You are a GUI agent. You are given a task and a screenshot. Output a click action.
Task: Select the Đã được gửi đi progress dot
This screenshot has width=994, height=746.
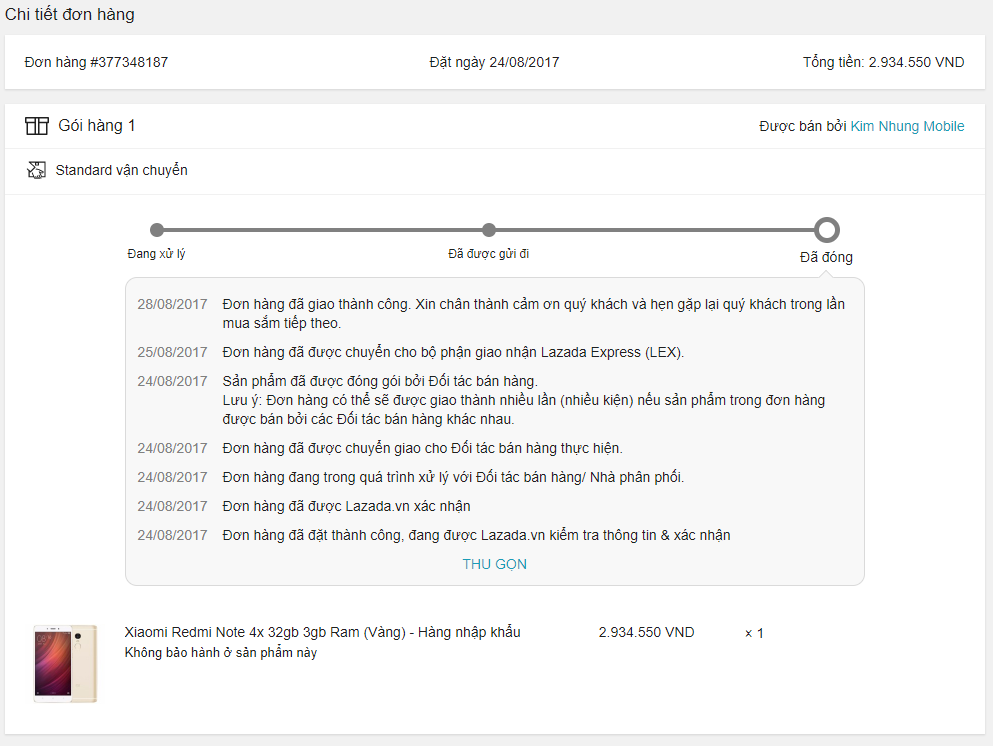click(x=489, y=230)
